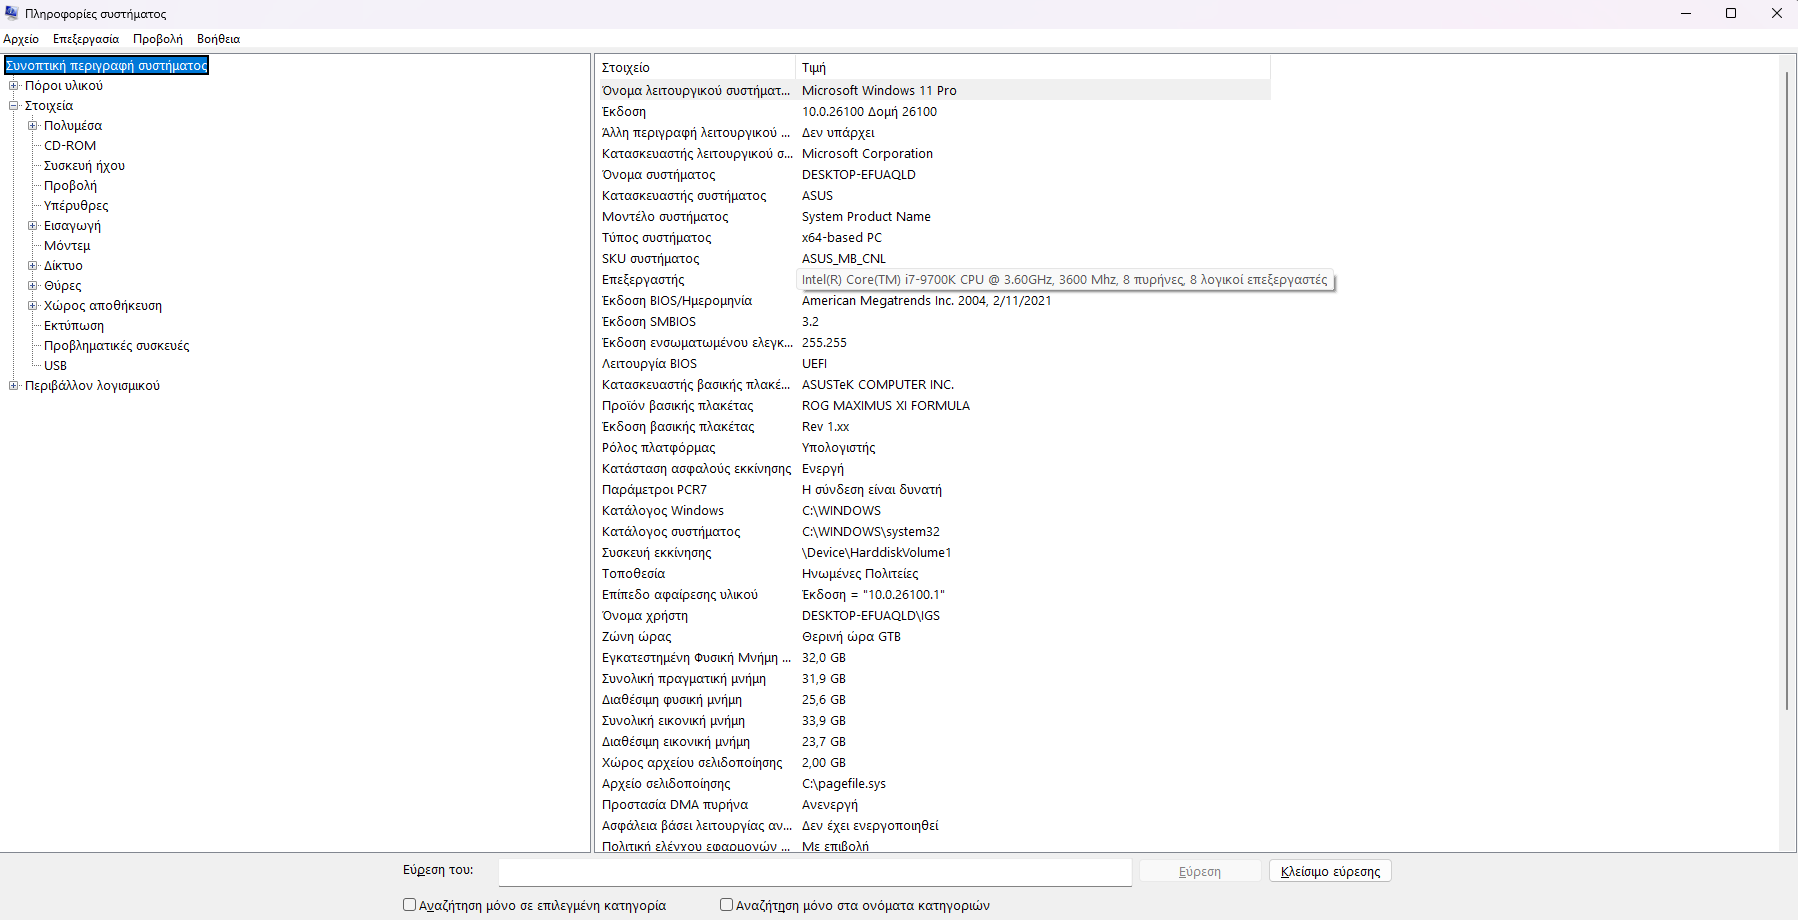Select the Εκτύπωση tree item
Screen dimensions: 1798x920
[74, 326]
